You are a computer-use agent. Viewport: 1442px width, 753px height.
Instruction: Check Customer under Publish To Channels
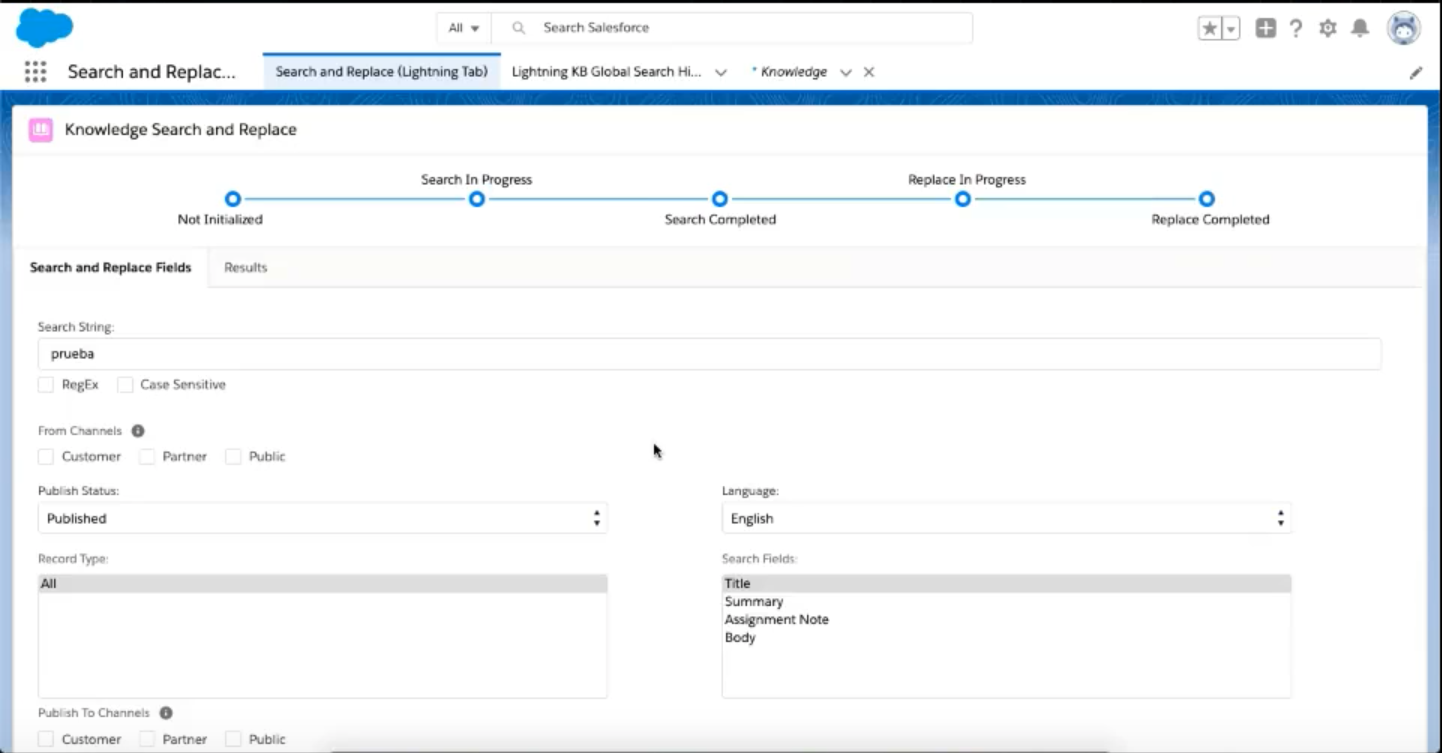[46, 739]
